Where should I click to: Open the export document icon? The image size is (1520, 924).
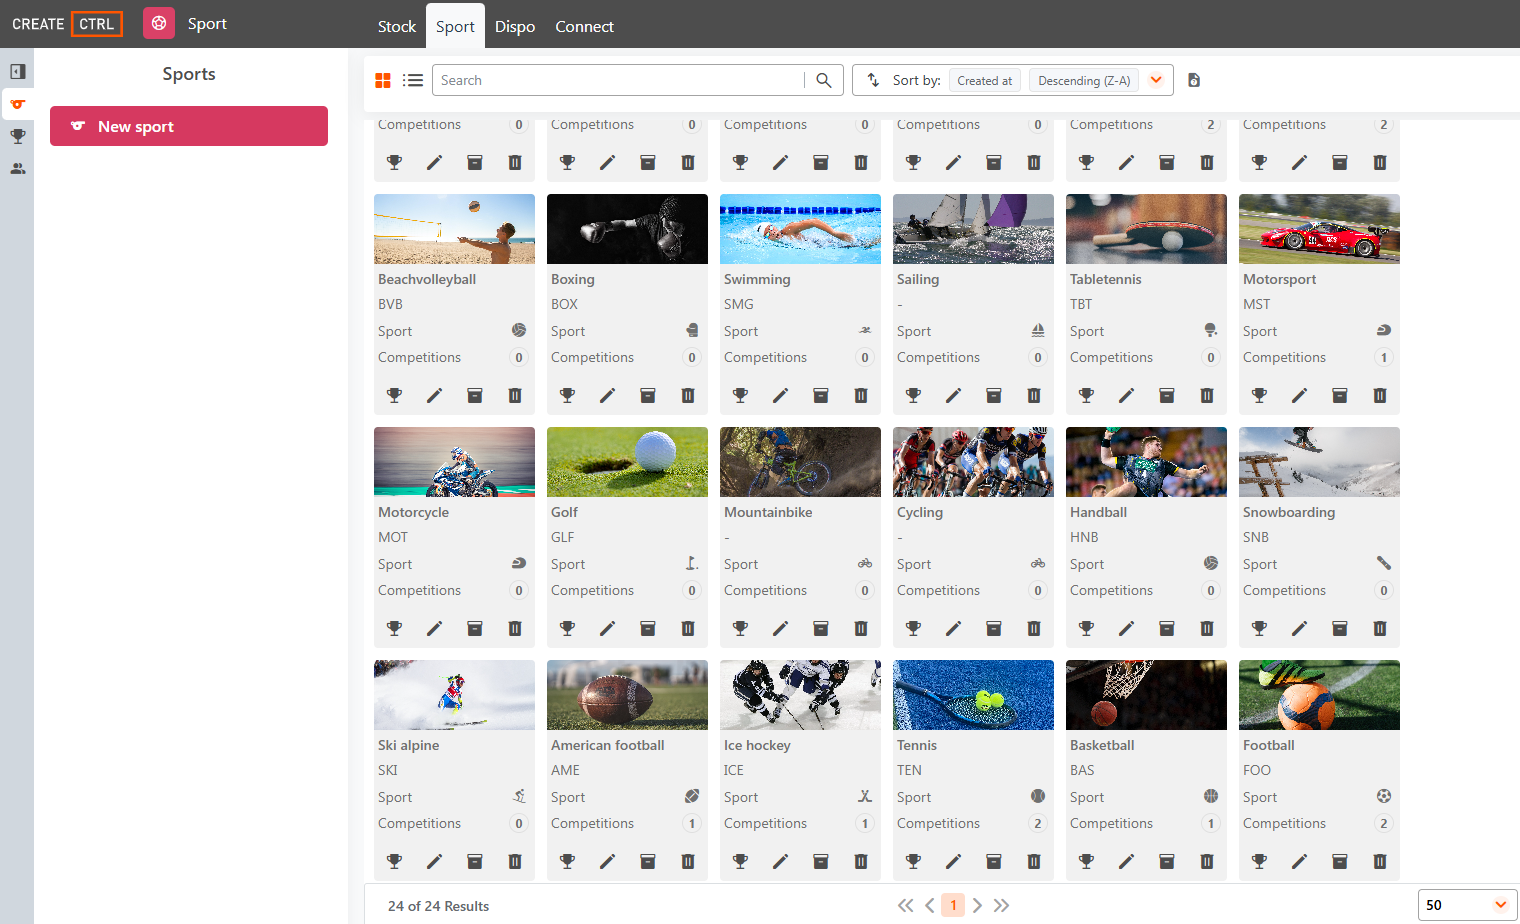1194,80
